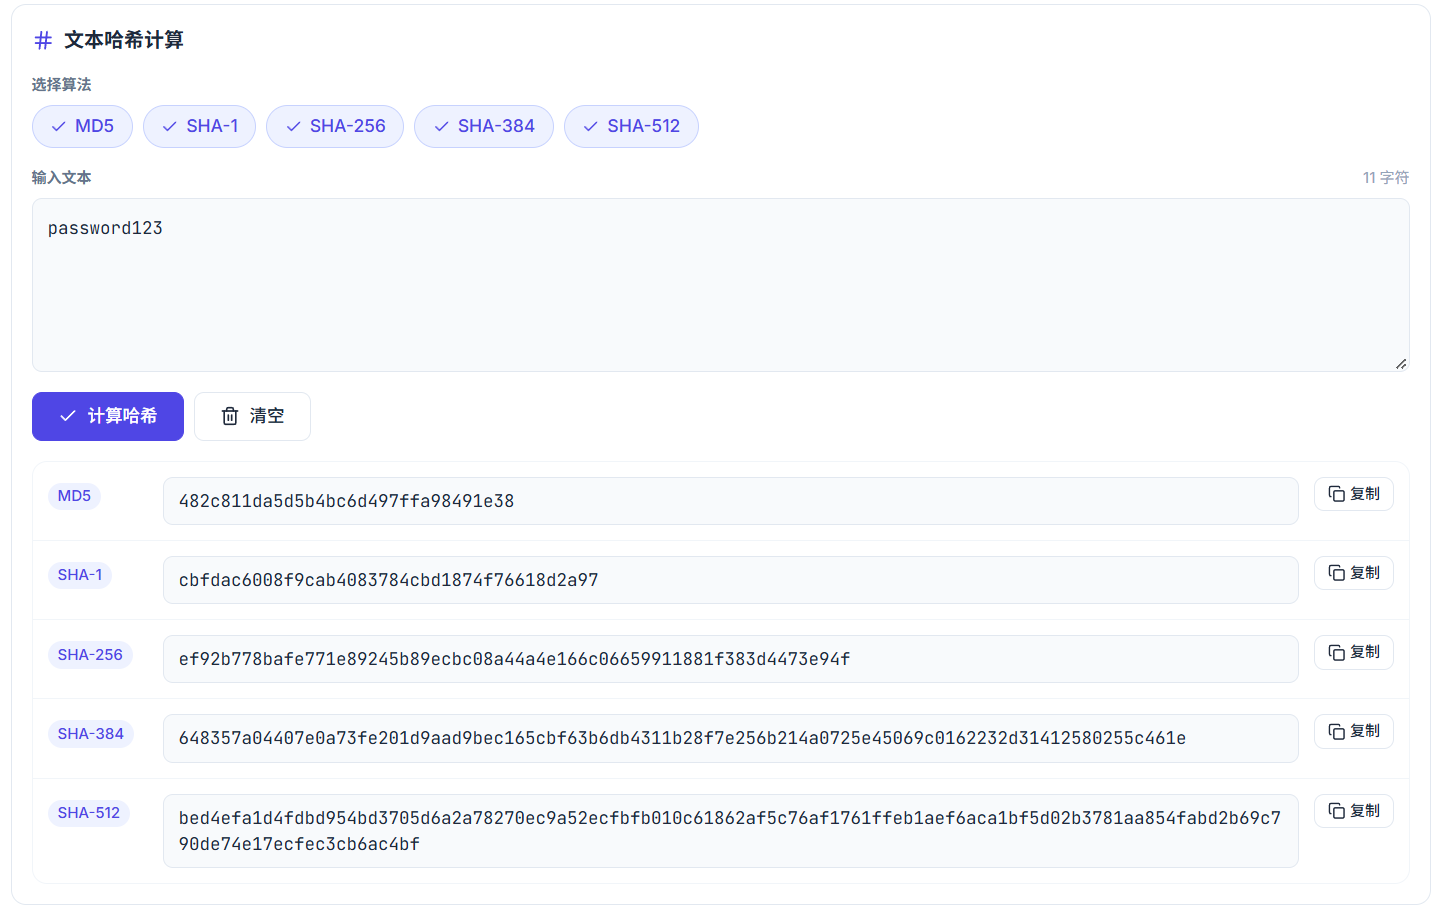The image size is (1440, 914).
Task: Click the 输入文本 label
Action: [61, 177]
